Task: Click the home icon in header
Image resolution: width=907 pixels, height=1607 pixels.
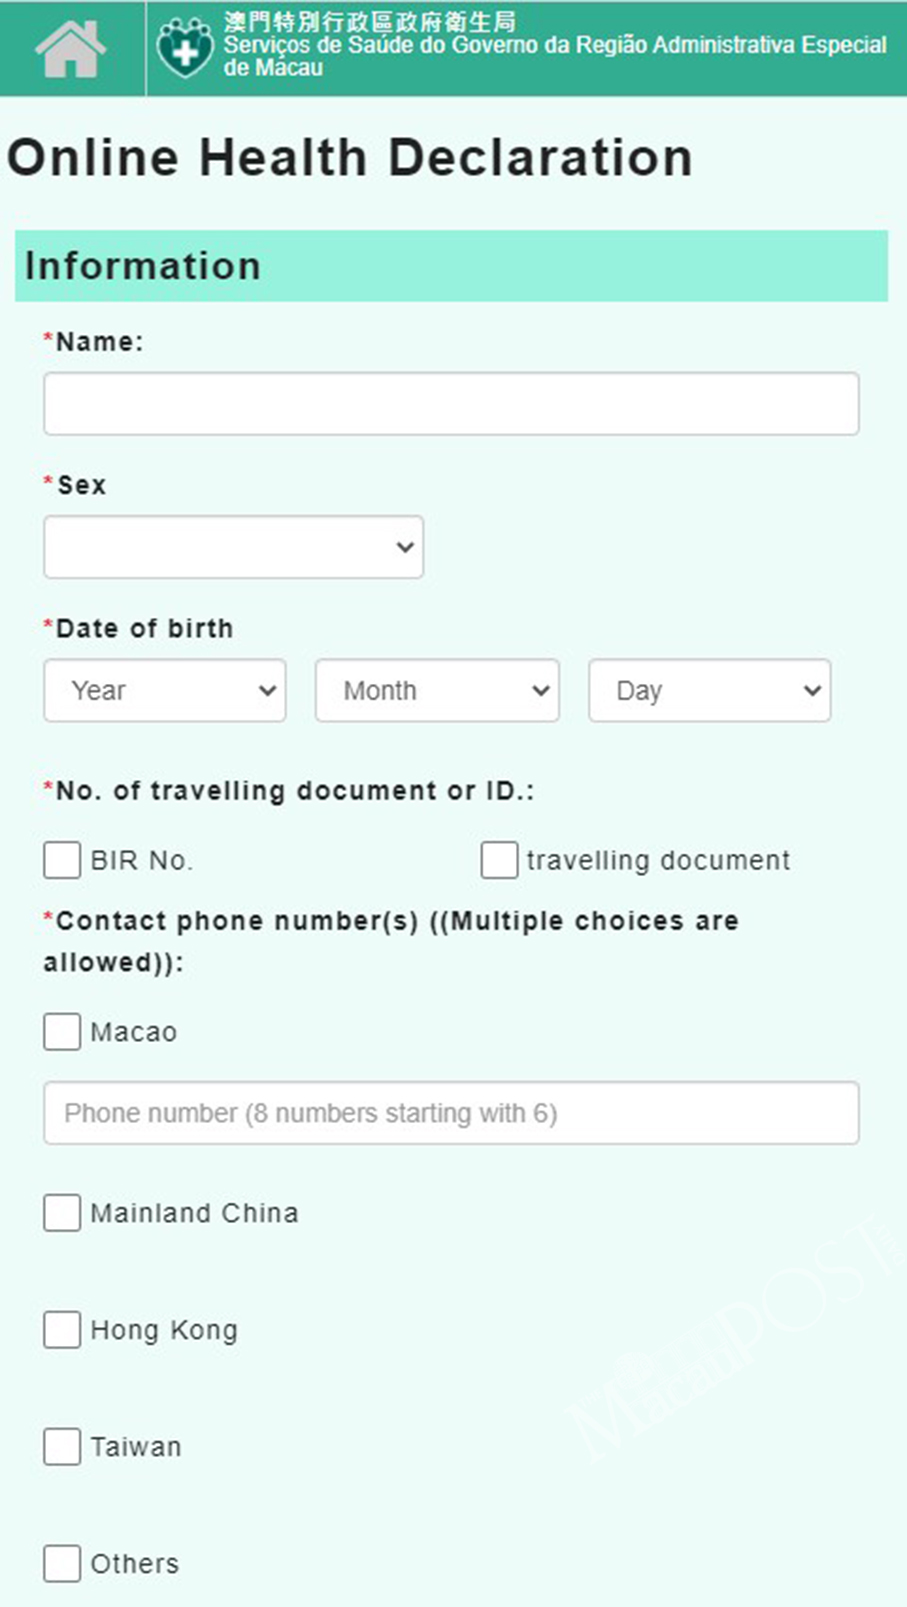Action: coord(70,48)
